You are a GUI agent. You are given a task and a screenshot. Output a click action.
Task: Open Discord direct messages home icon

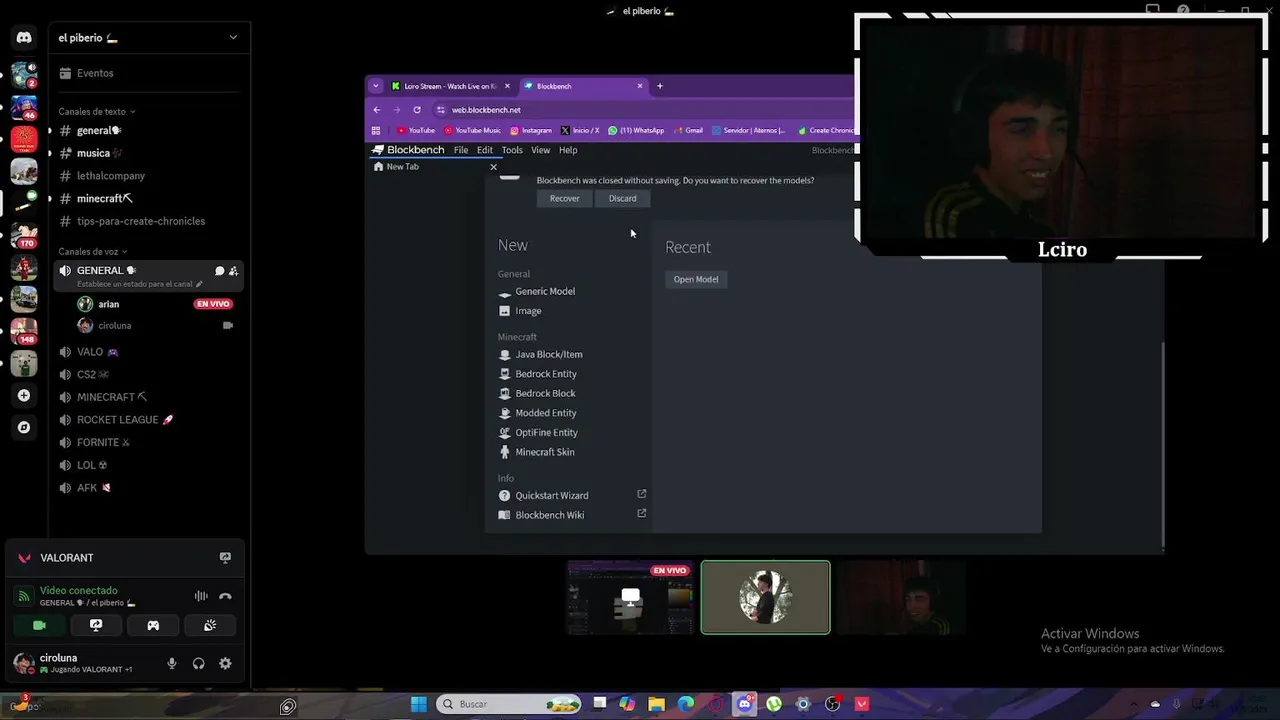(x=24, y=38)
